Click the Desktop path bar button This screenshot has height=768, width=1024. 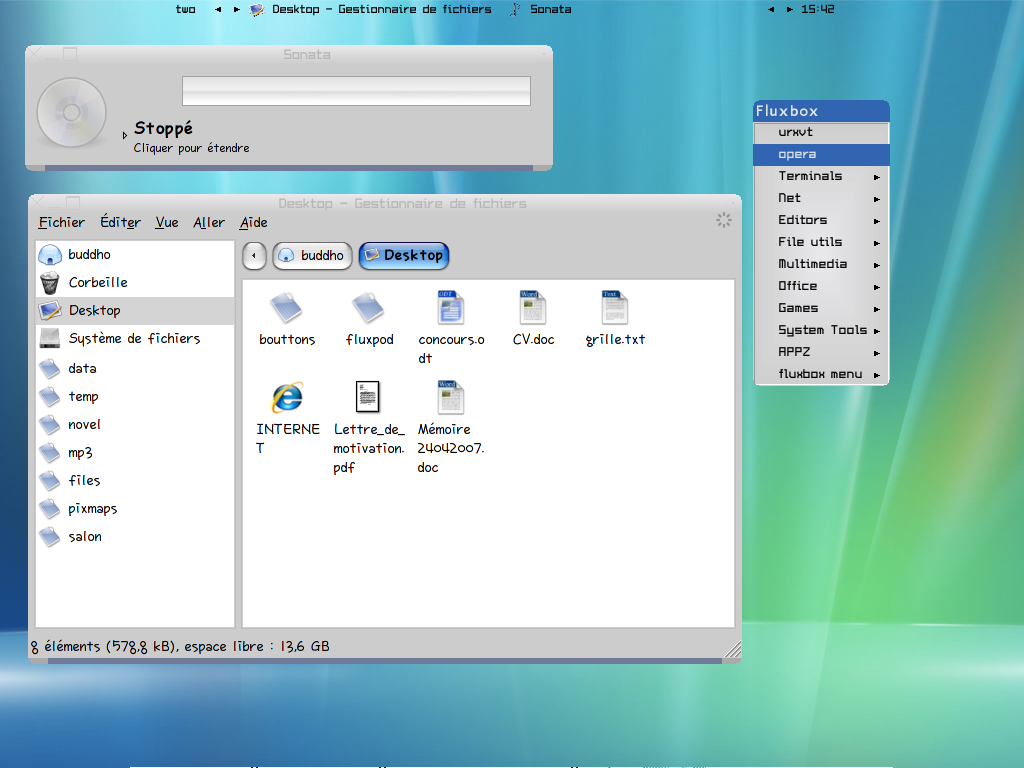coord(404,255)
